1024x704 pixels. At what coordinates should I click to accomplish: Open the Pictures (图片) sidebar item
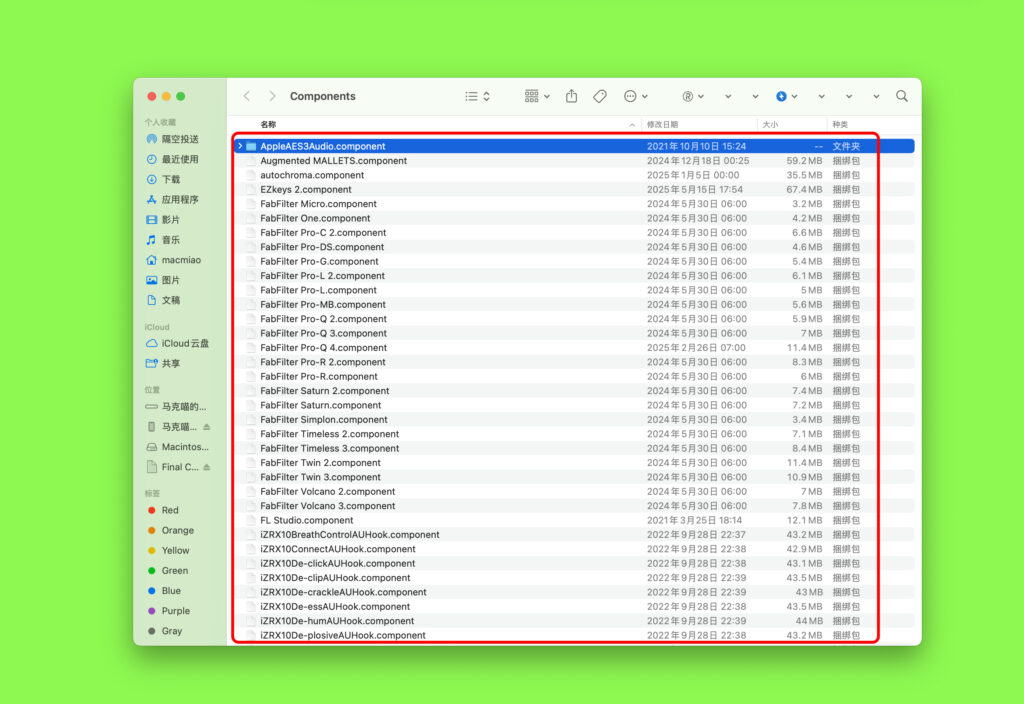(x=172, y=281)
